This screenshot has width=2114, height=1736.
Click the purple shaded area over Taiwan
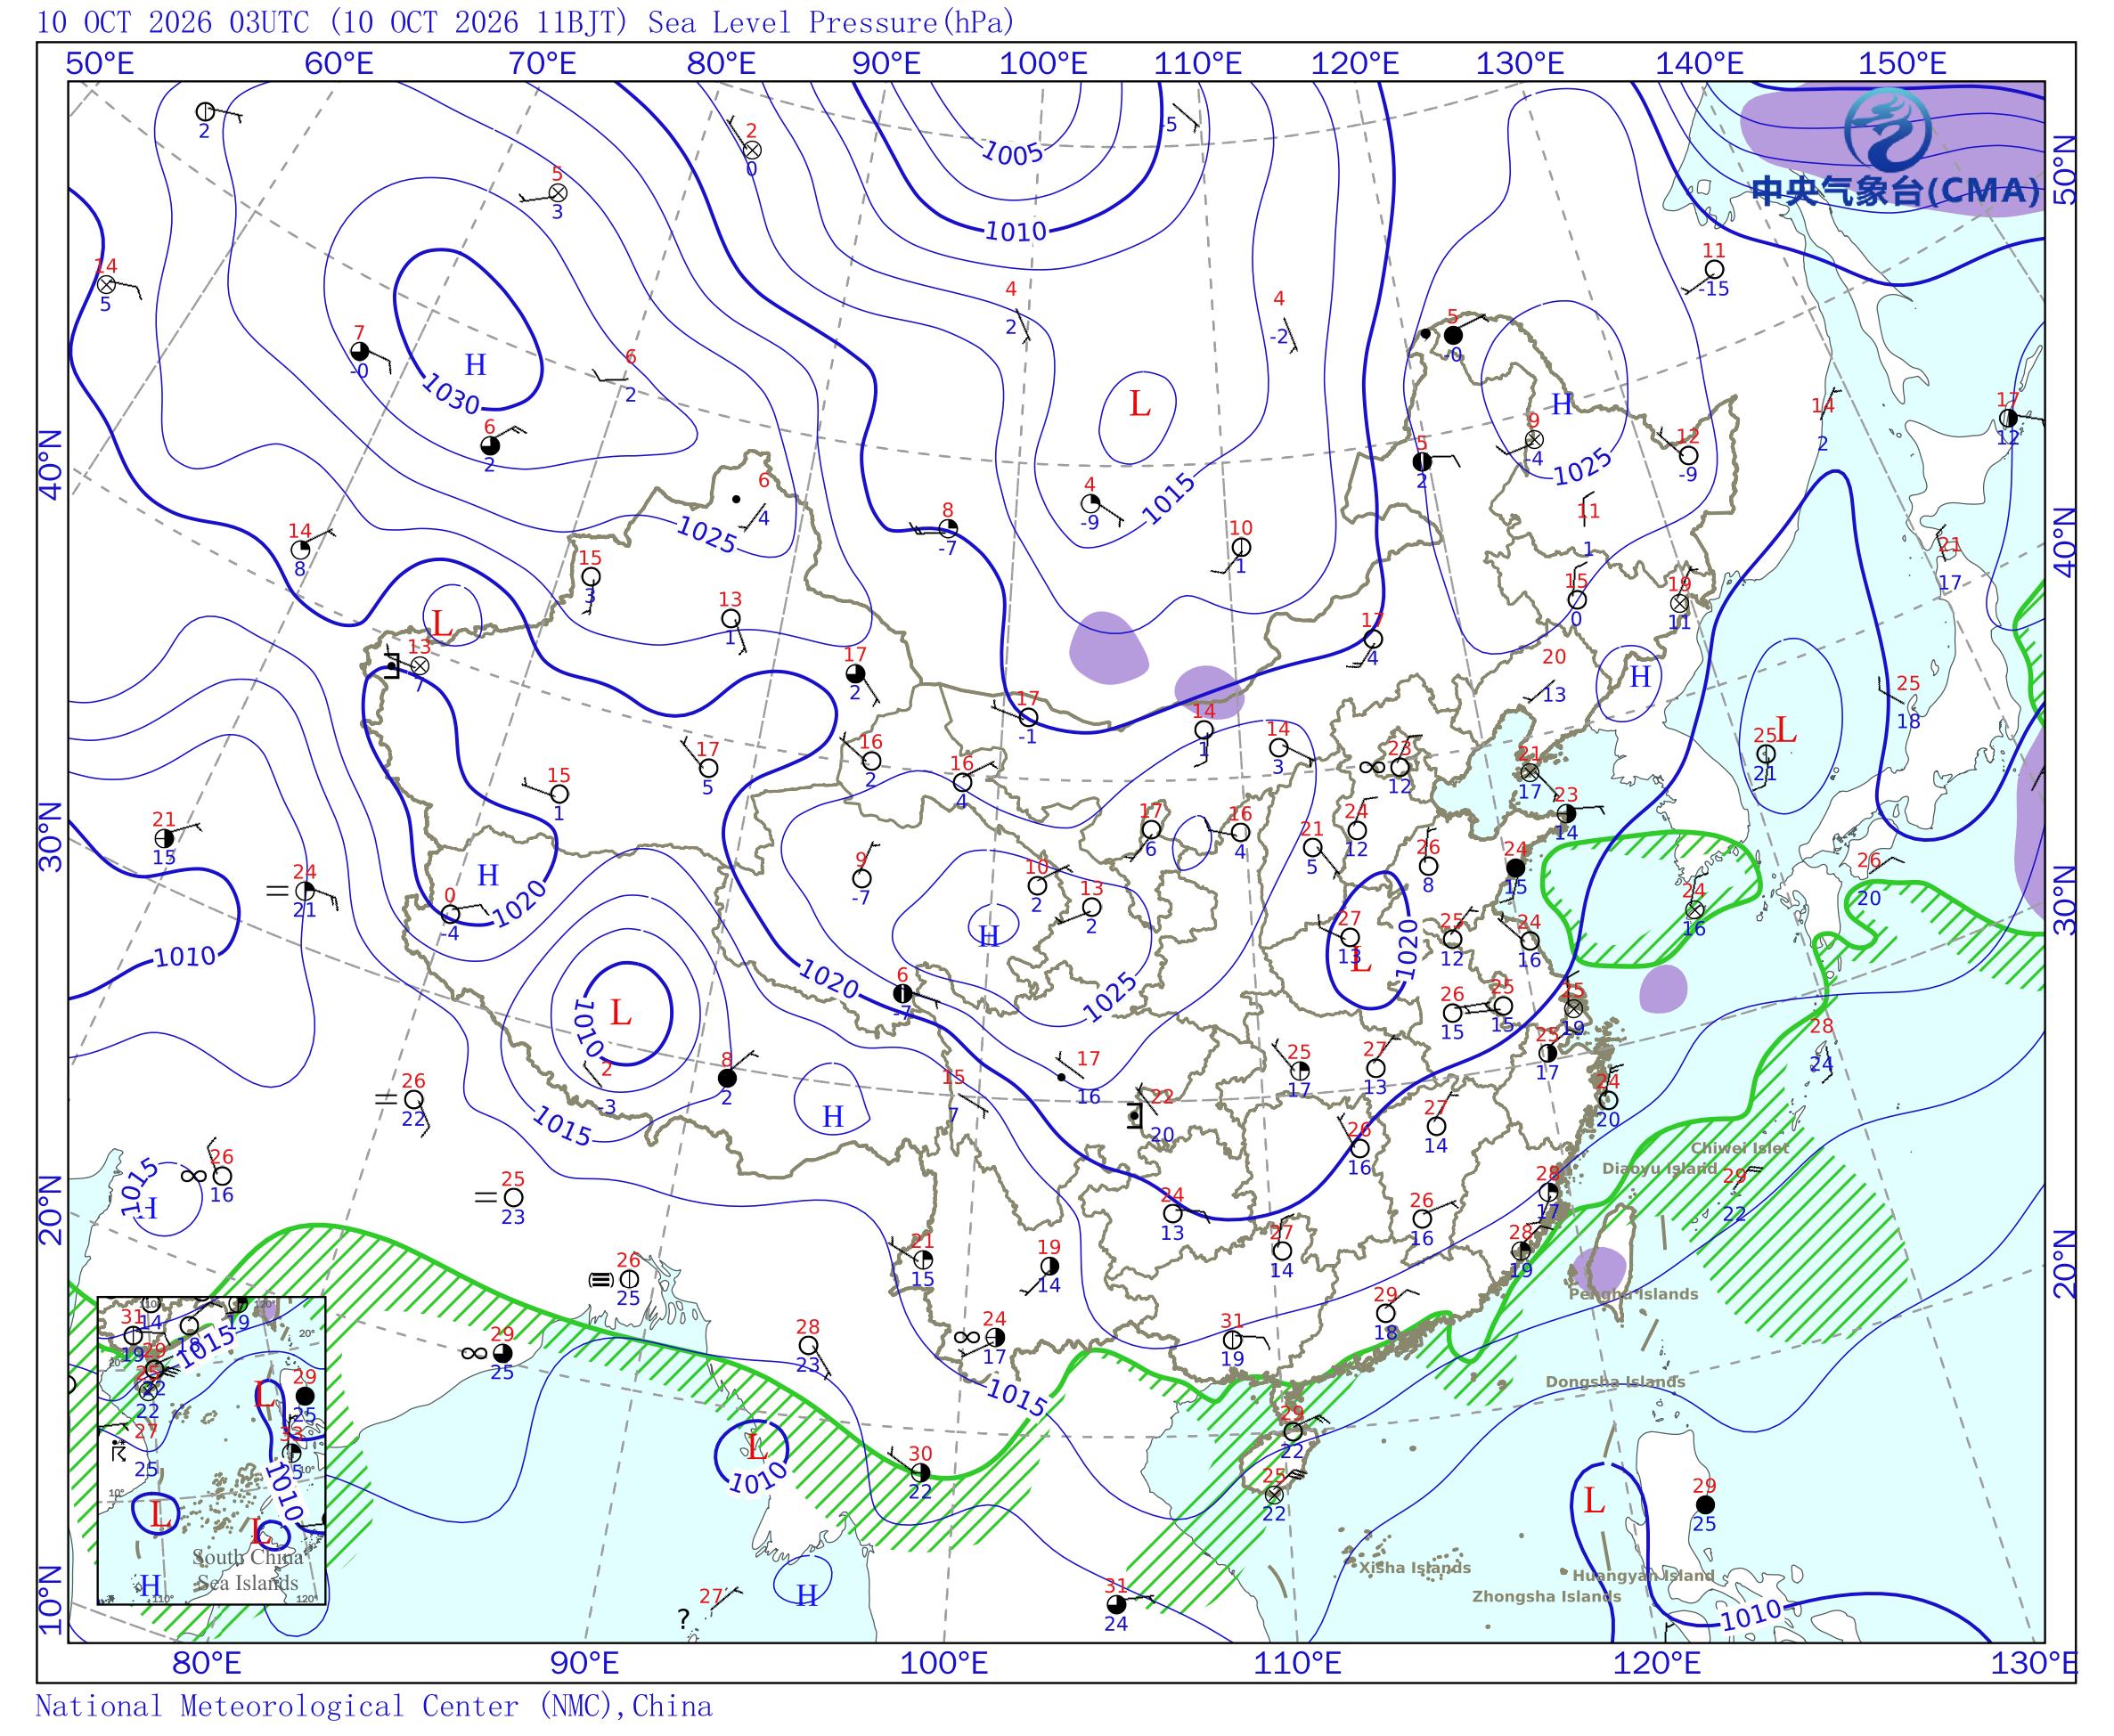[1599, 1269]
